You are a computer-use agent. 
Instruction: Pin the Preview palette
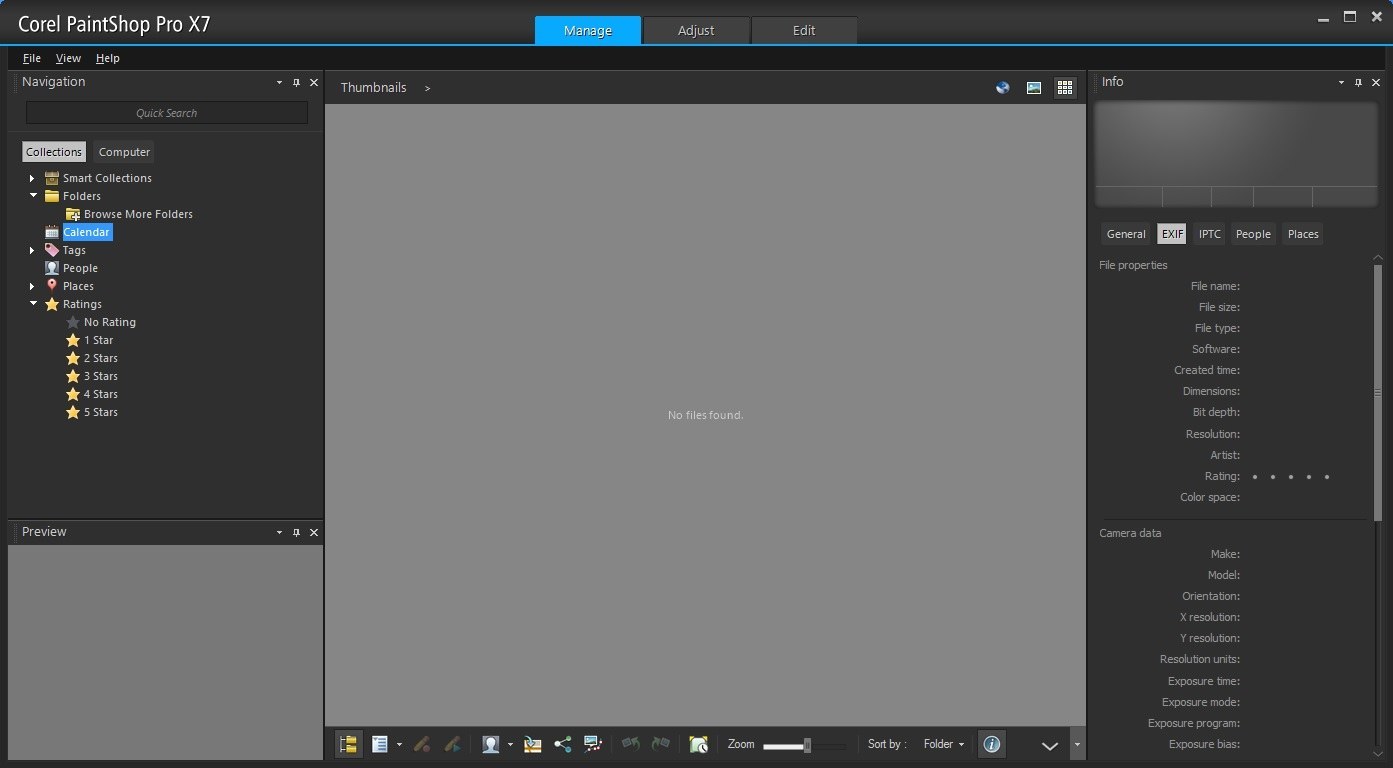(x=296, y=533)
